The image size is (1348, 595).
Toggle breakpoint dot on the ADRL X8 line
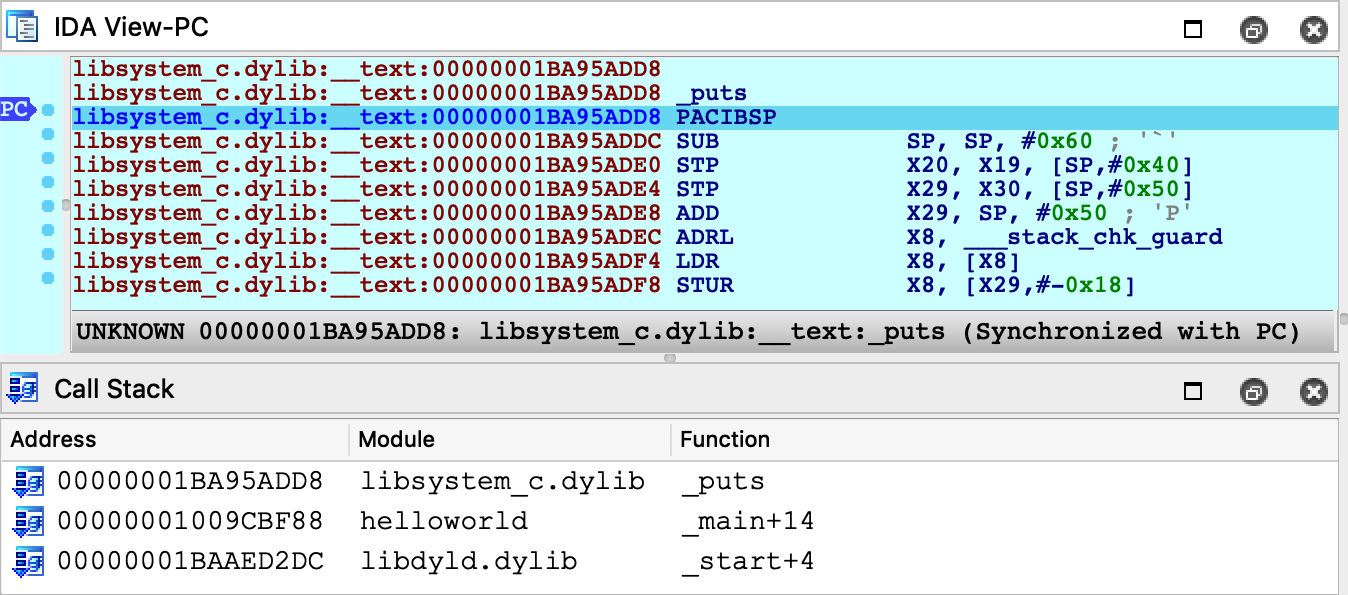click(47, 230)
